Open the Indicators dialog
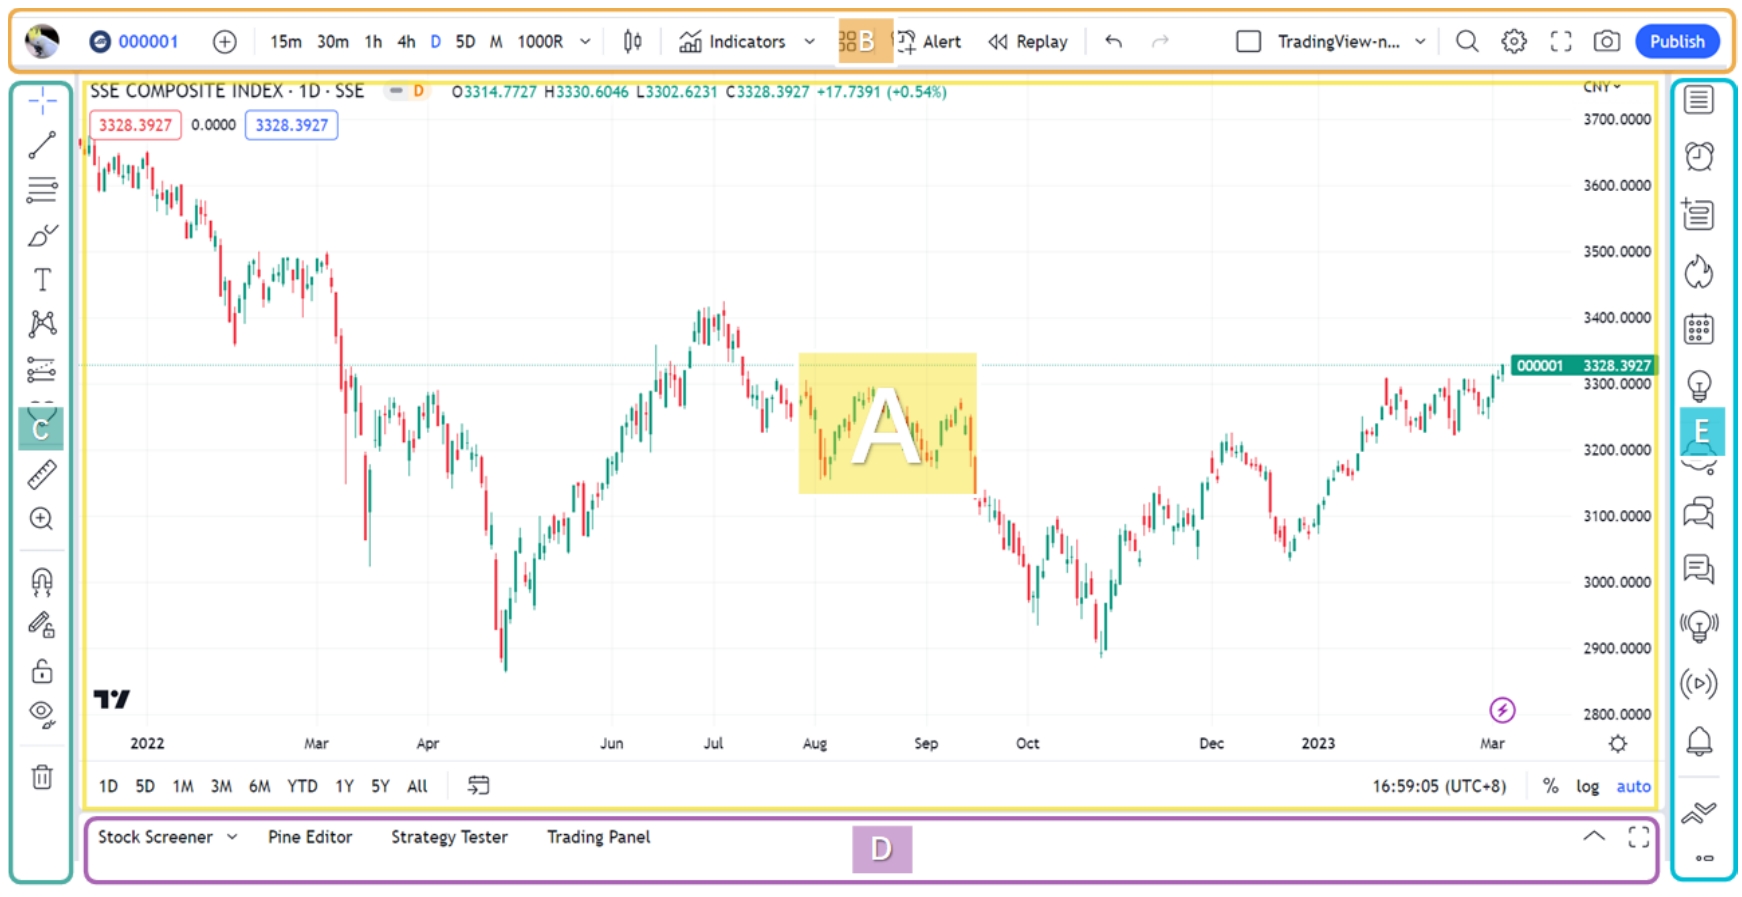1742x897 pixels. 732,41
